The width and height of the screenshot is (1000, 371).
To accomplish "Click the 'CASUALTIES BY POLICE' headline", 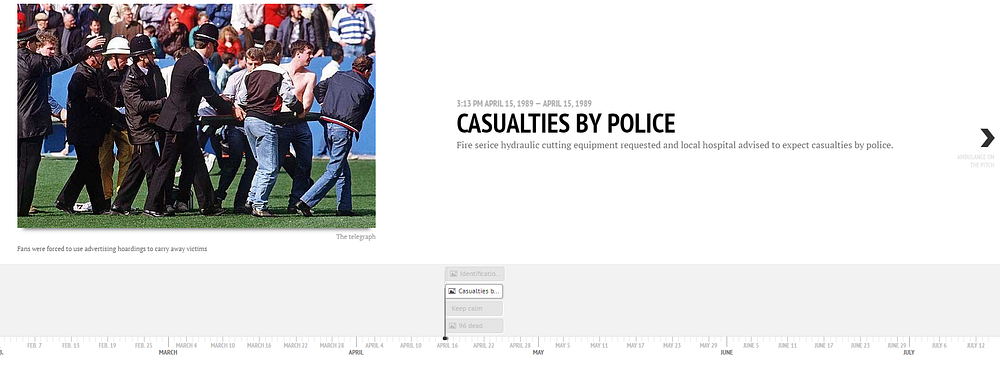I will [x=566, y=123].
